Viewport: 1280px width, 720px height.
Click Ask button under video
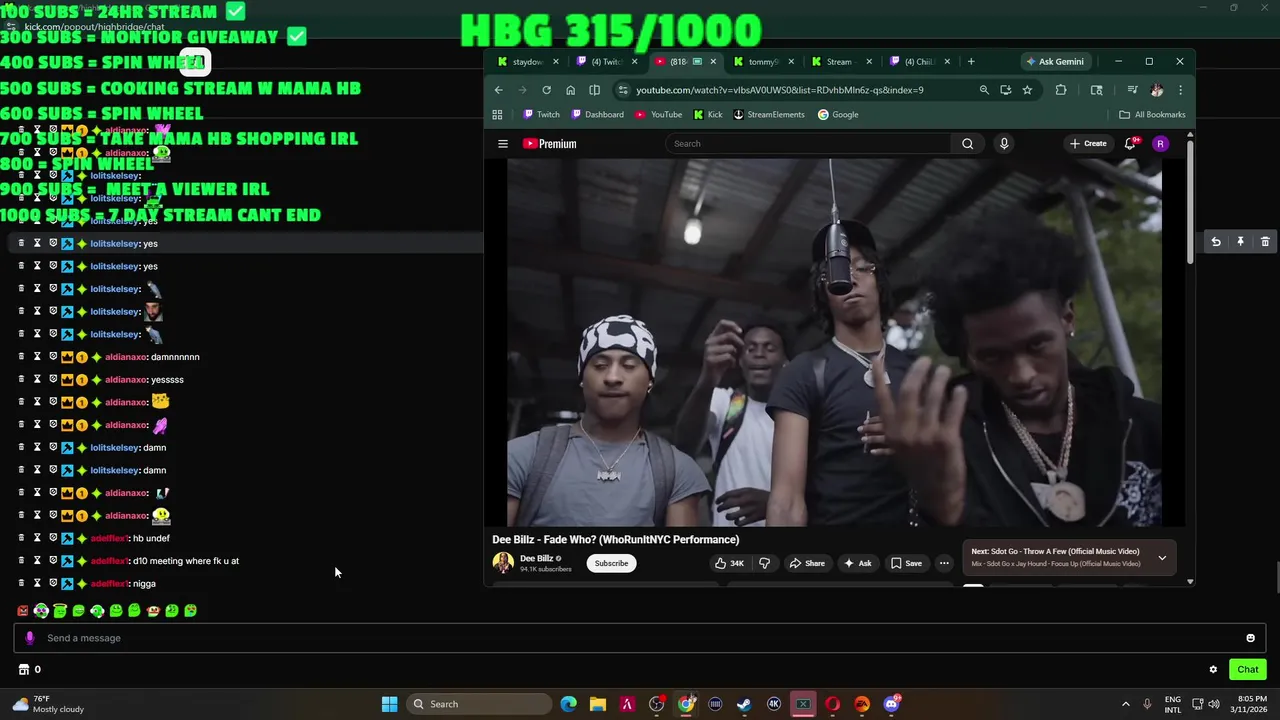(x=857, y=563)
